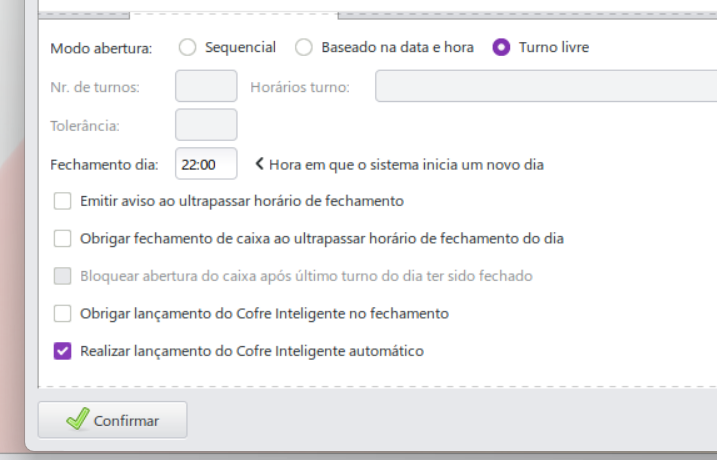Click the Horários turno label text
Screen dimensions: 717x460
pos(300,87)
